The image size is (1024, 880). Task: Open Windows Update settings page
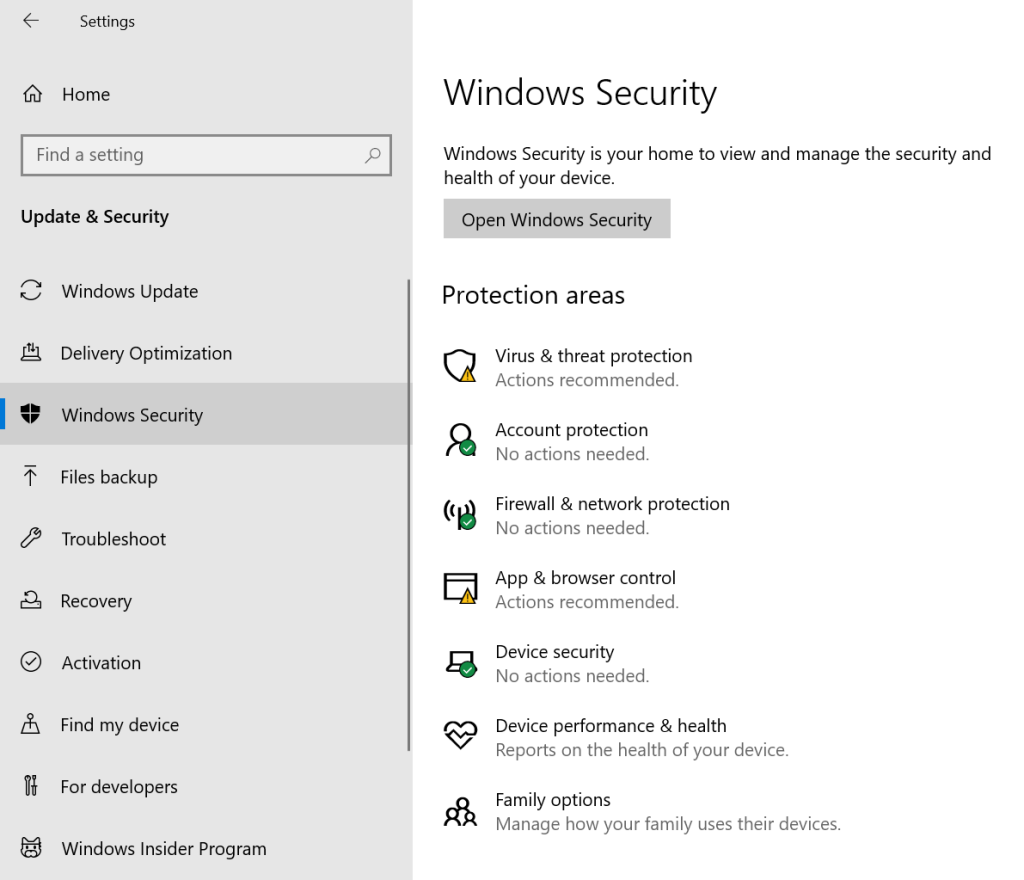tap(129, 291)
